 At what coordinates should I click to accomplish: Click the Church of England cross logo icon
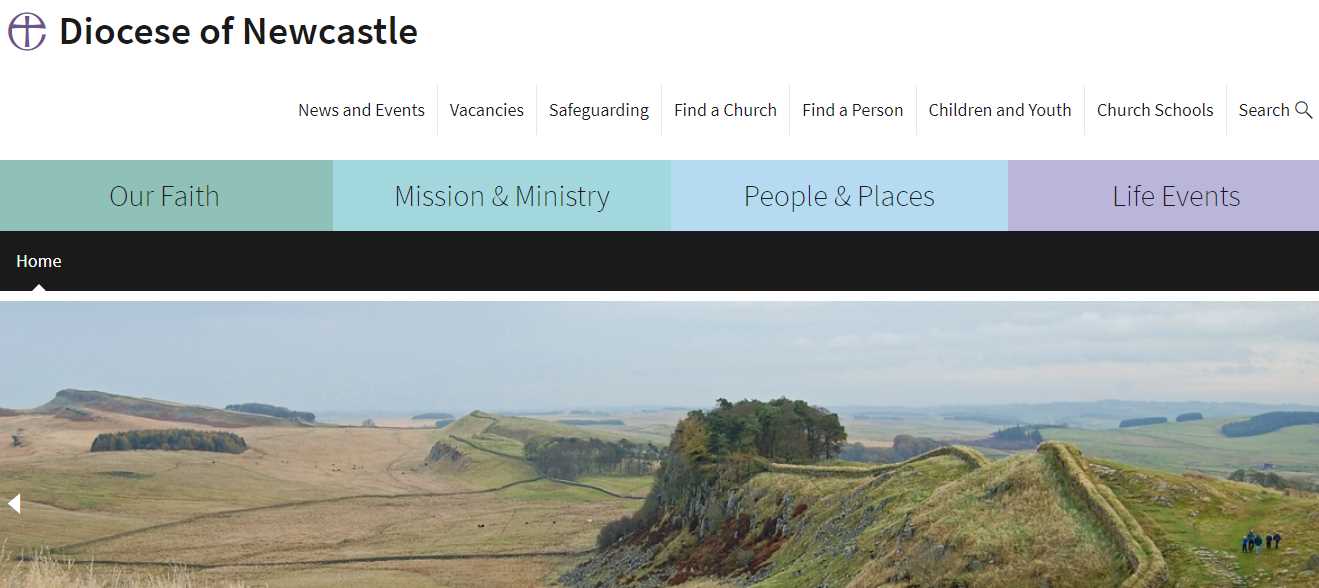[27, 32]
